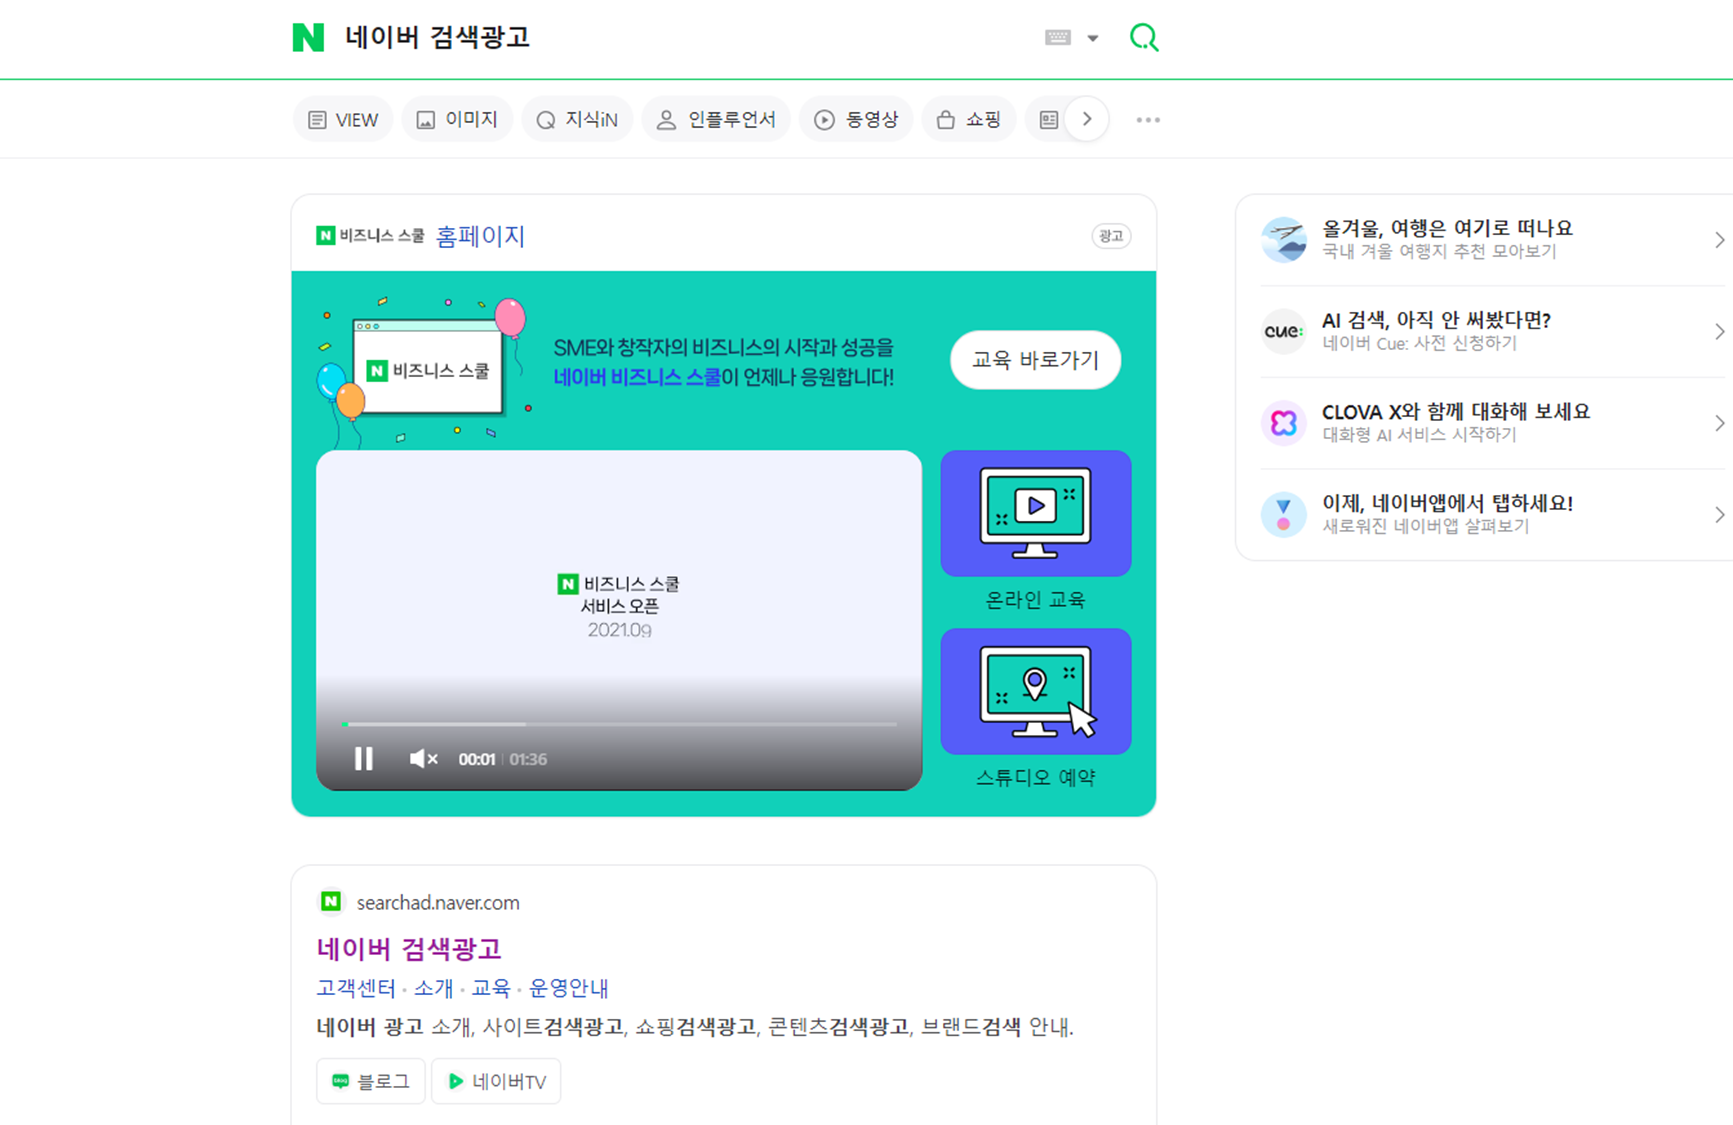Click the 국내 겨울 여행지 추천 모아보기 subtitle
Image resolution: width=1733 pixels, height=1125 pixels.
[x=1439, y=251]
